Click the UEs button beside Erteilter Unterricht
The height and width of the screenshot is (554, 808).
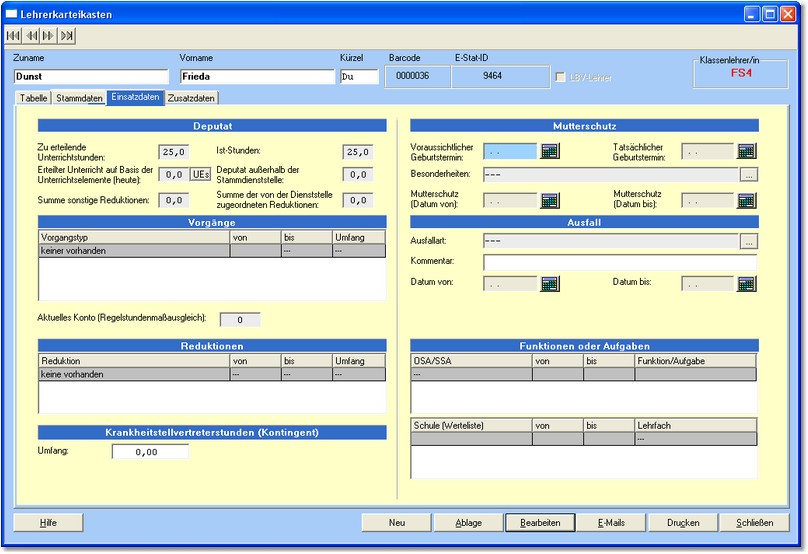pyautogui.click(x=201, y=175)
